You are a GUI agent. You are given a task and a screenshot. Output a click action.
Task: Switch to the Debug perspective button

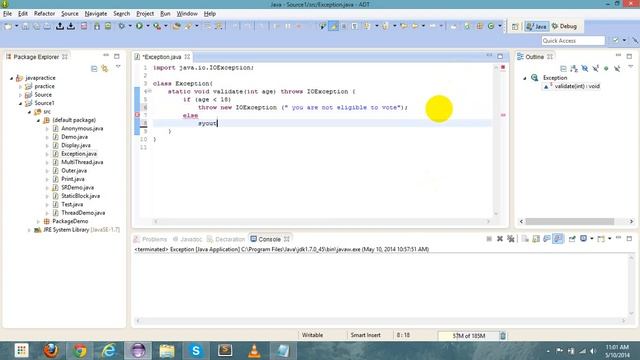point(564,27)
